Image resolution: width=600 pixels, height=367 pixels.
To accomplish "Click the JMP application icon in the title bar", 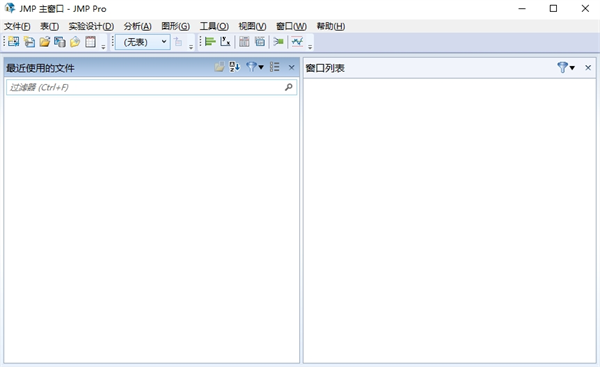I will 10,8.
